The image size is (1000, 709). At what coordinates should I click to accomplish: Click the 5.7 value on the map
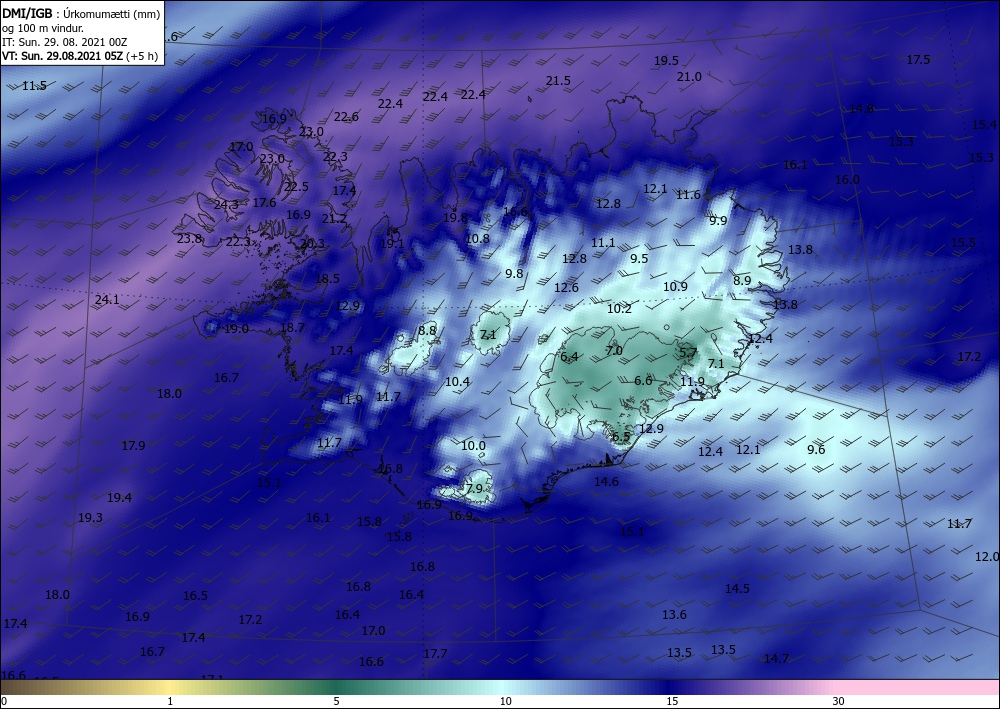[x=688, y=352]
